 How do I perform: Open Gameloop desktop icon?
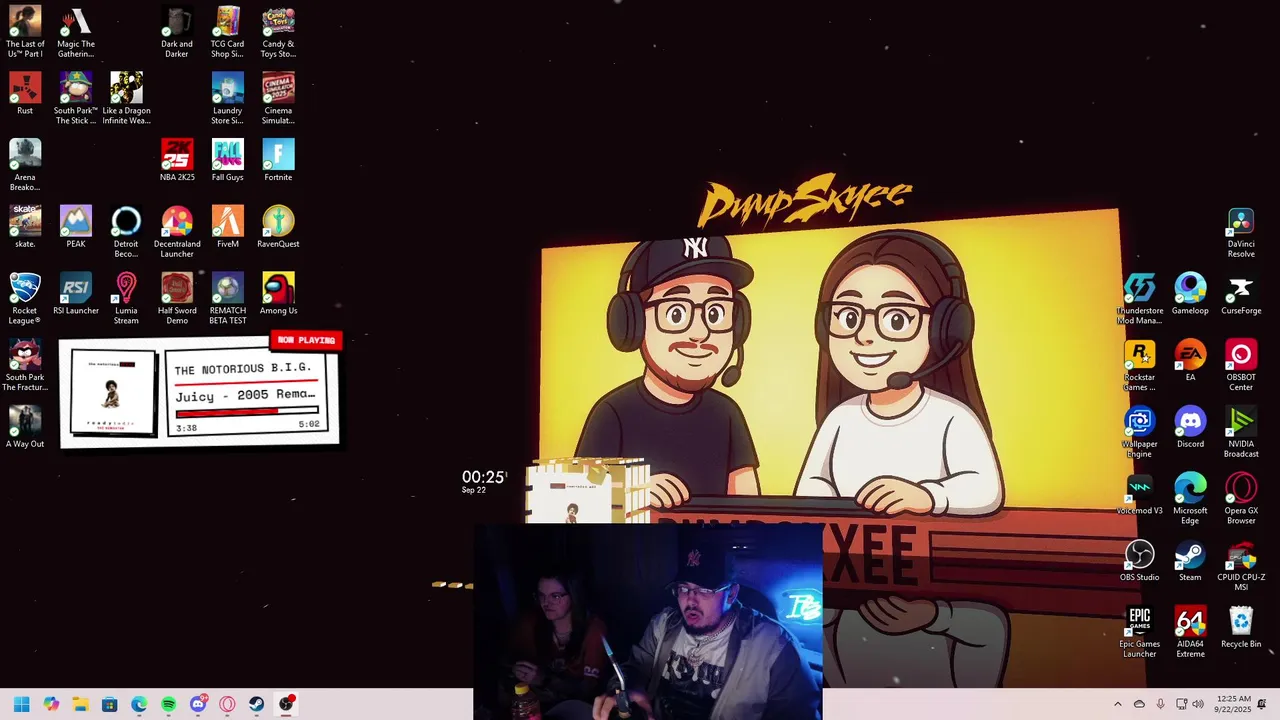click(1190, 293)
